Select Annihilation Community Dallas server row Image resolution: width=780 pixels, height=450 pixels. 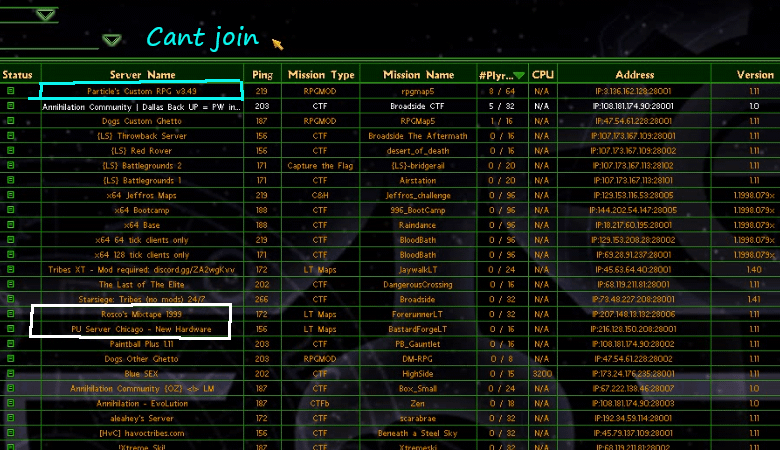tap(141, 106)
